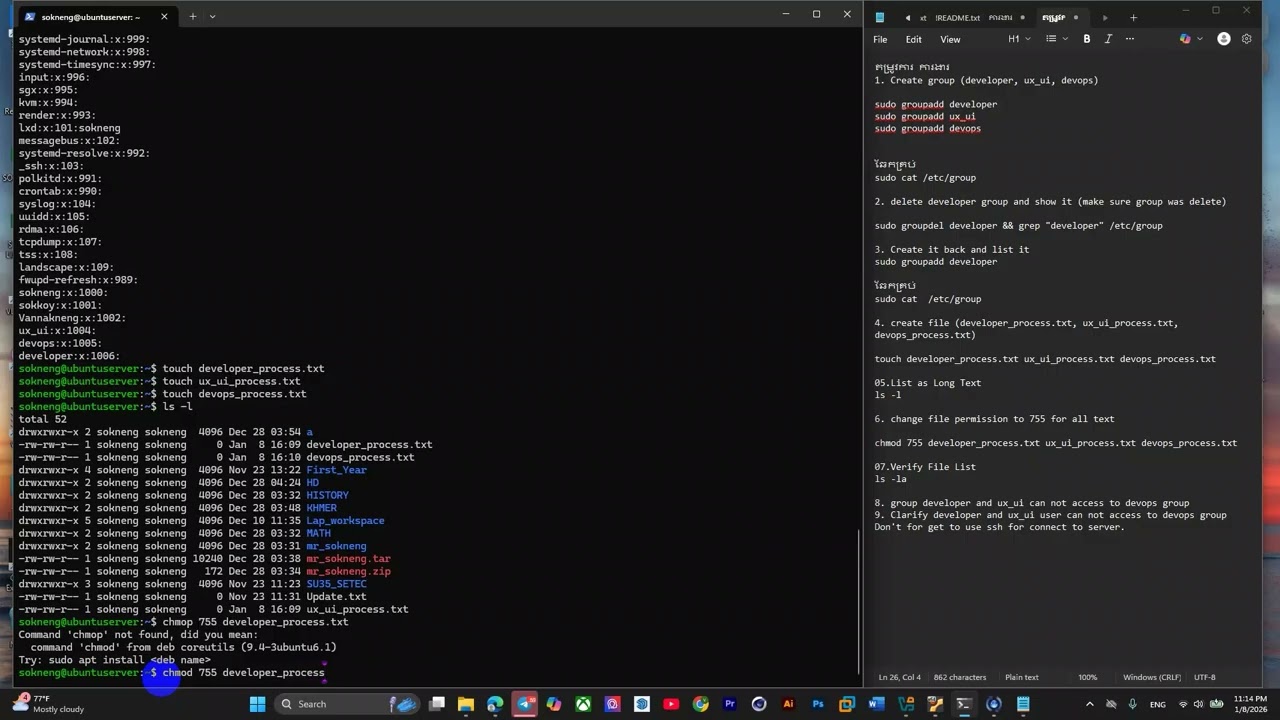The width and height of the screenshot is (1280, 720).
Task: Open terminal profile dropdown arrow
Action: pos(212,16)
